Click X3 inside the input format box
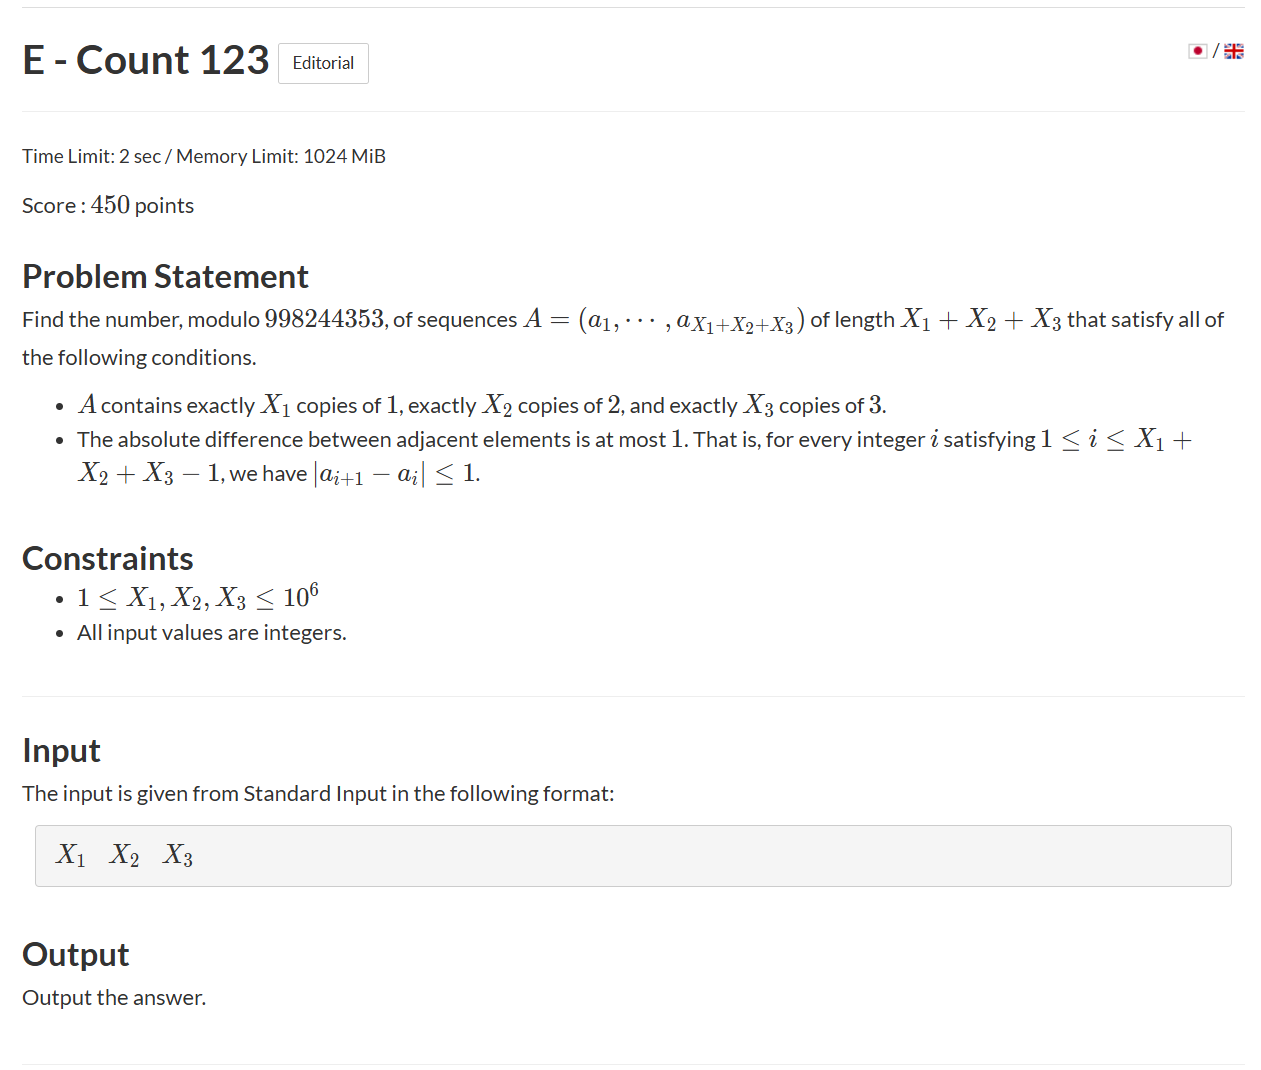1261x1070 pixels. (179, 855)
